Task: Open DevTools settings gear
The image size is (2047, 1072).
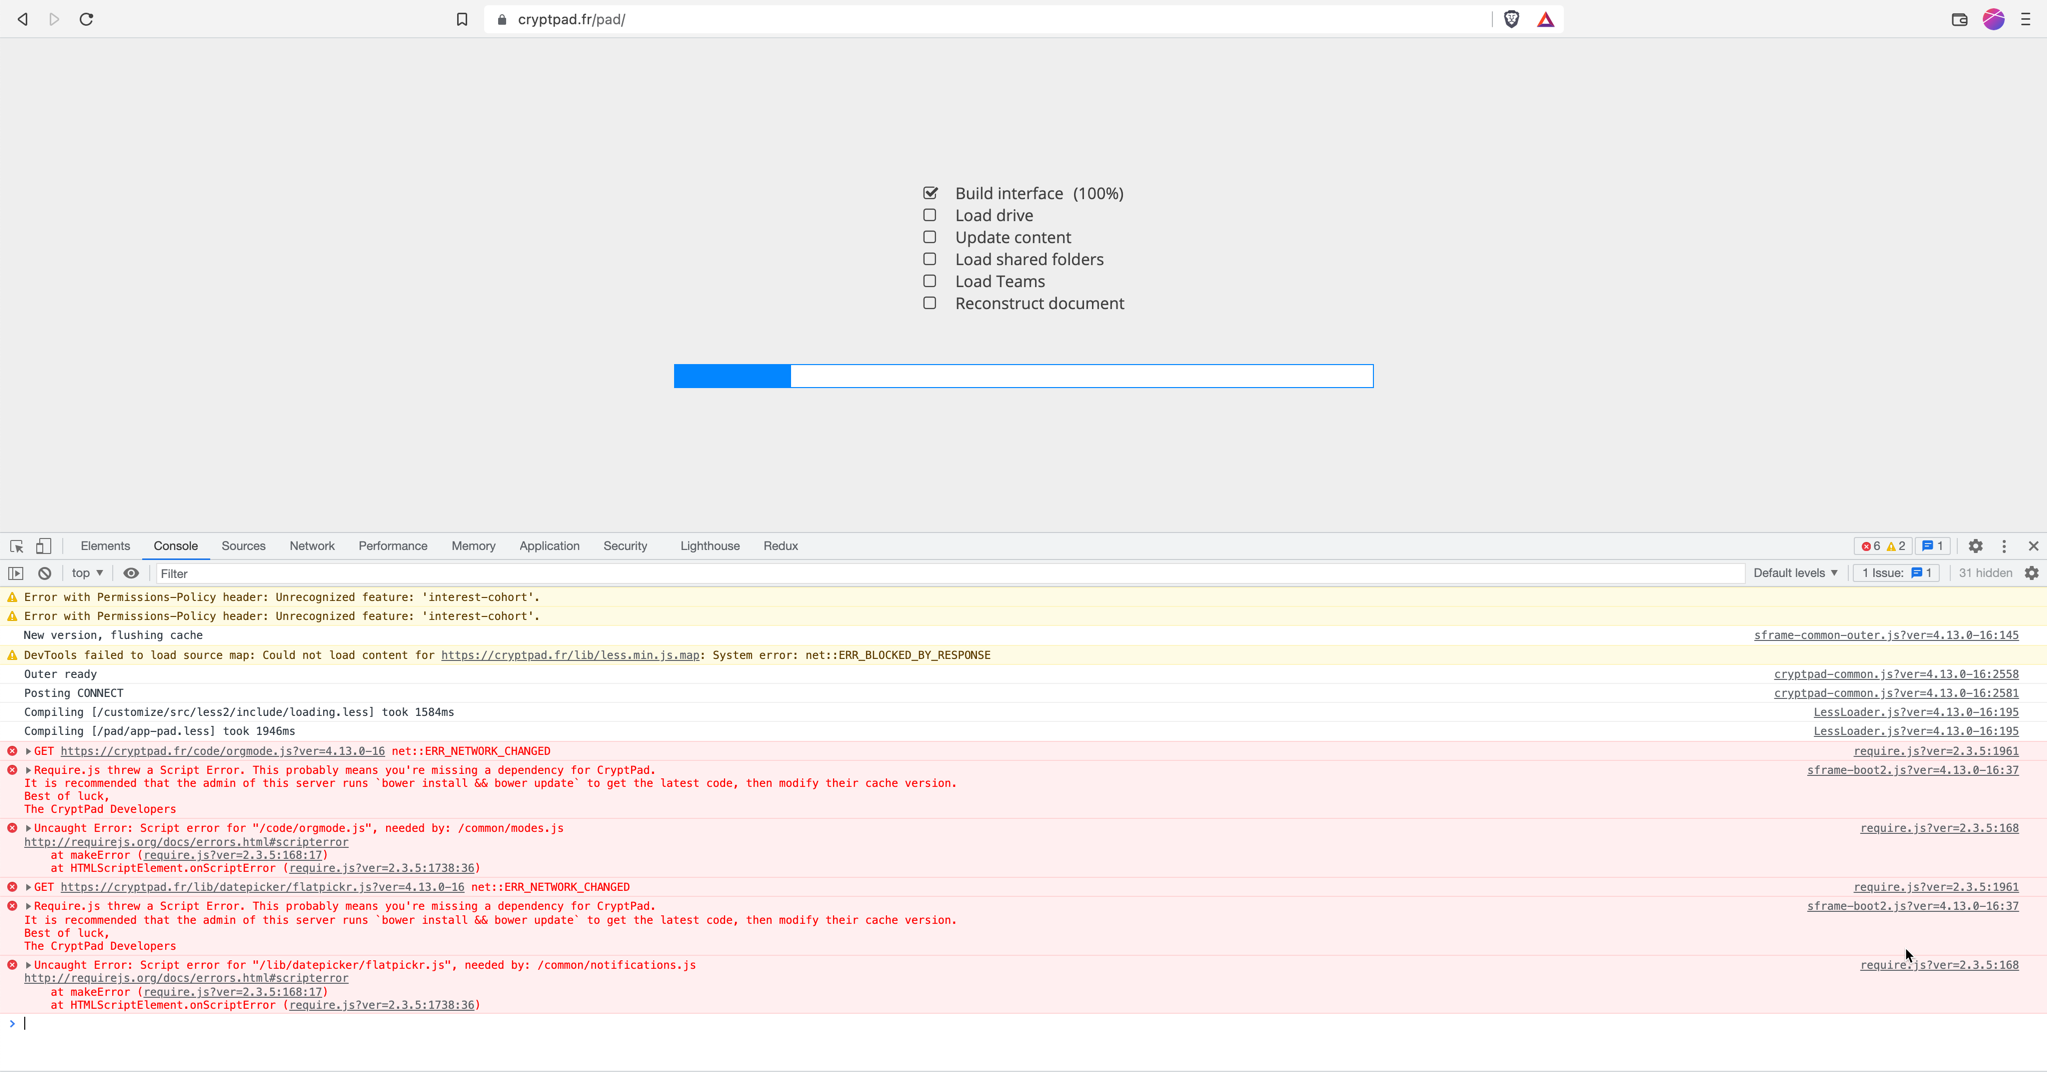Action: coord(1974,546)
